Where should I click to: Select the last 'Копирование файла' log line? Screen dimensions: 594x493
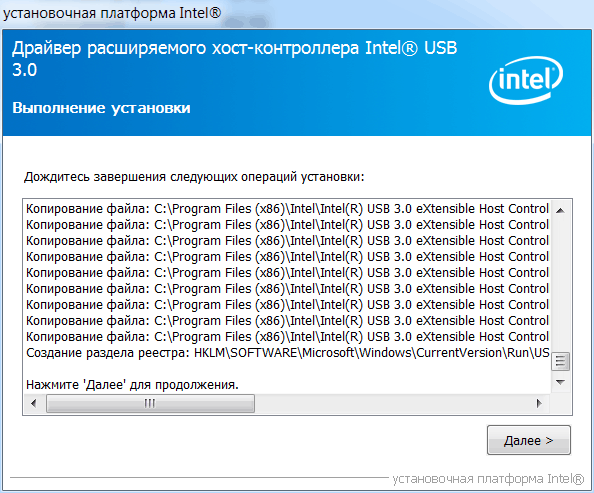pos(287,337)
